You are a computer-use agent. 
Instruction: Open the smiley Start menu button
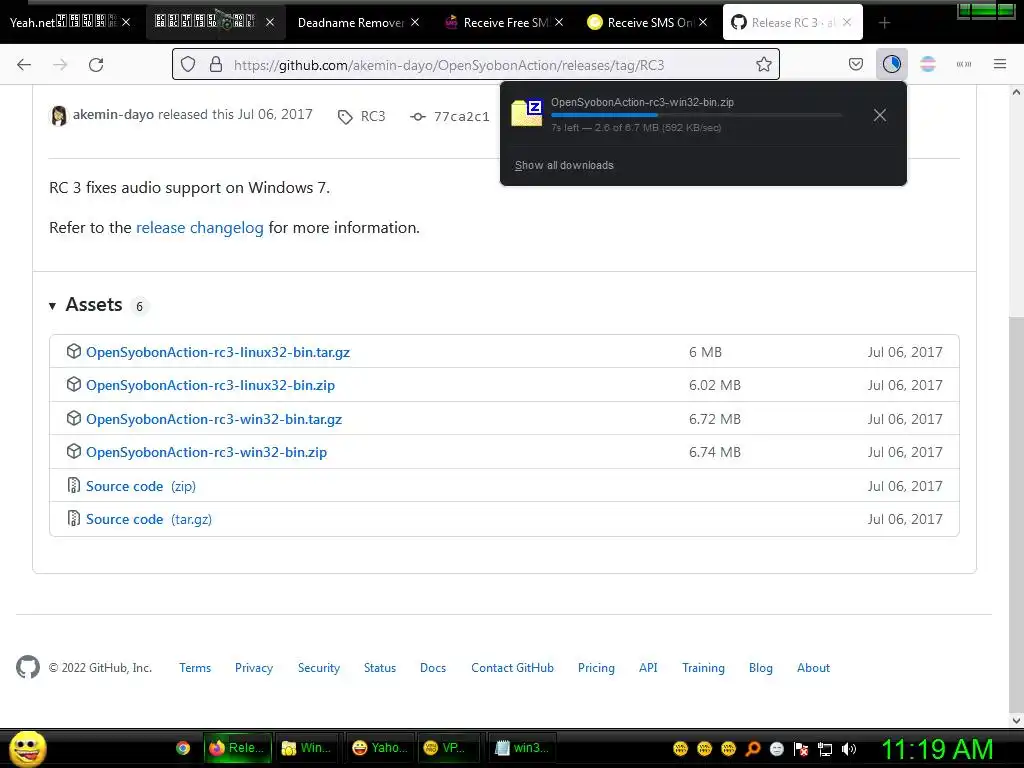click(x=27, y=748)
